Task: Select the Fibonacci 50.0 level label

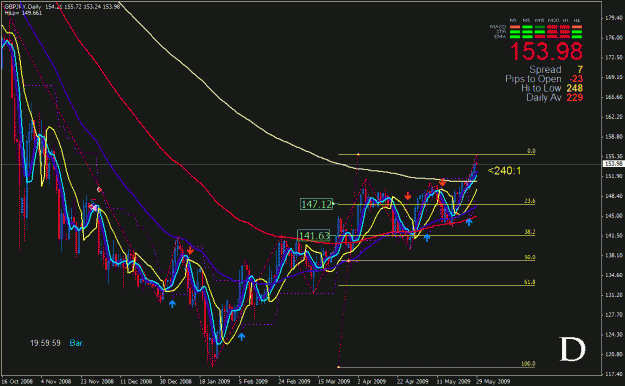Action: (x=530, y=257)
